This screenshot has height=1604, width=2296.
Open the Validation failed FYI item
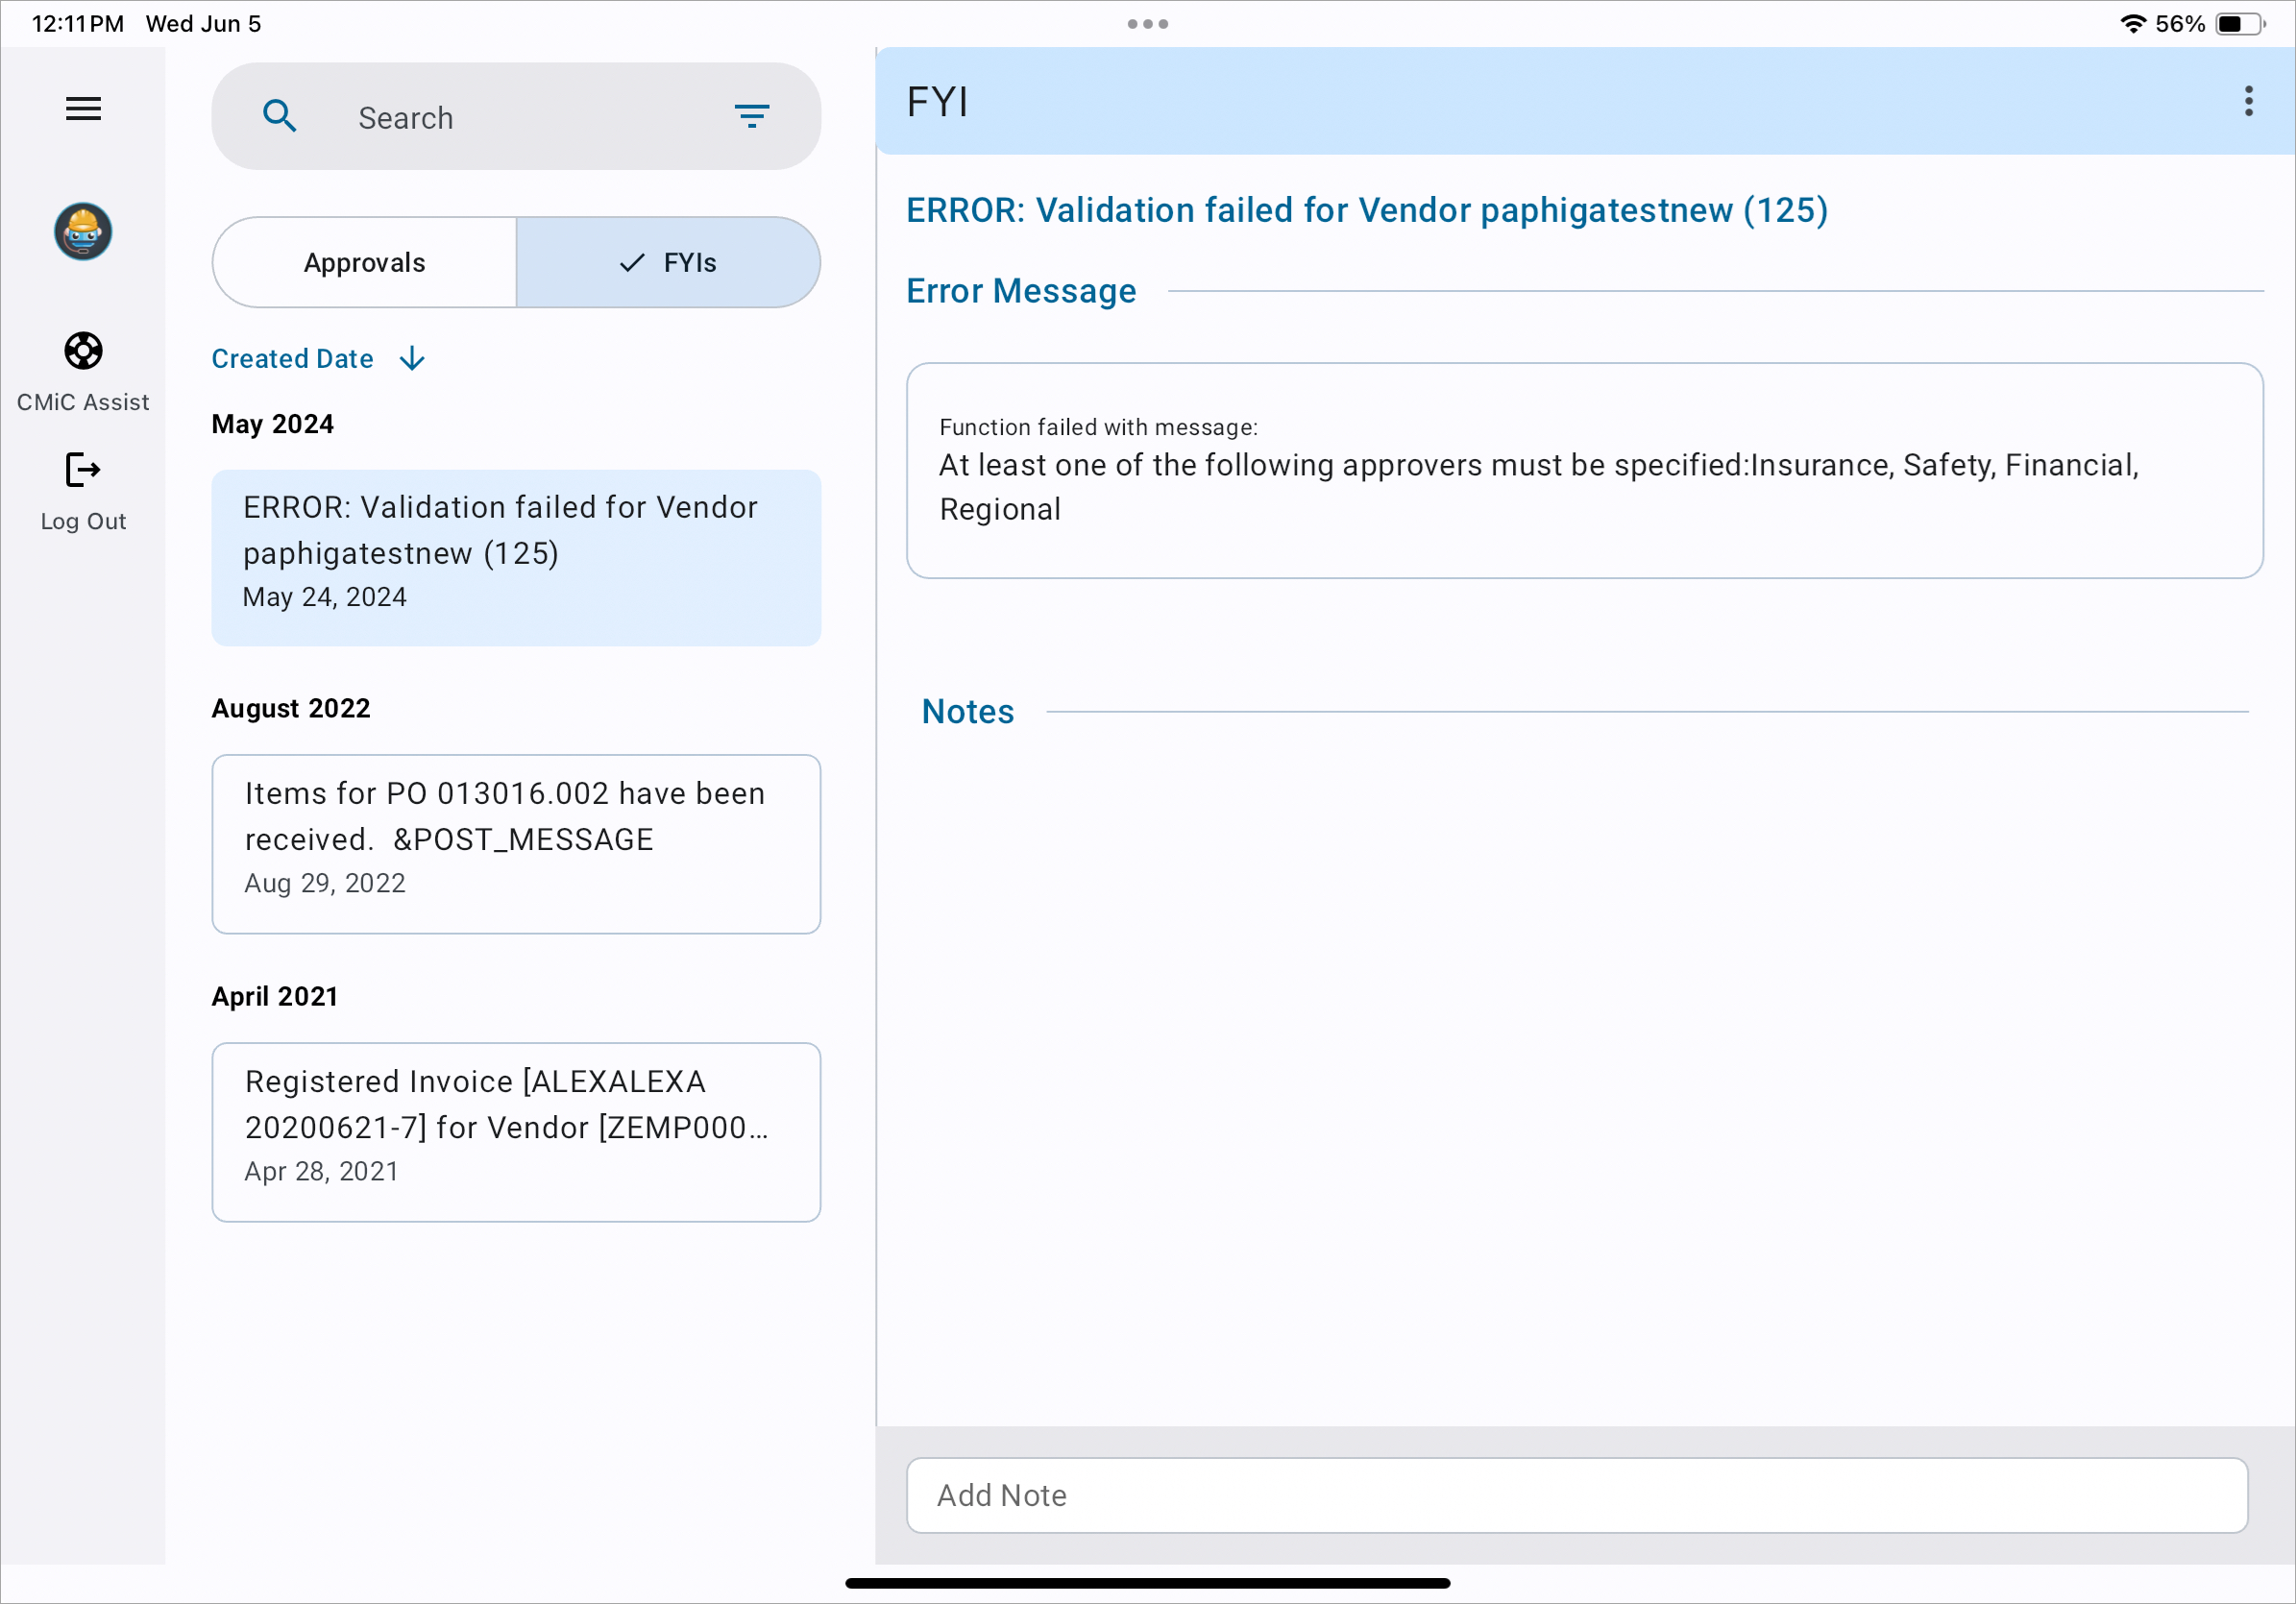pyautogui.click(x=516, y=557)
